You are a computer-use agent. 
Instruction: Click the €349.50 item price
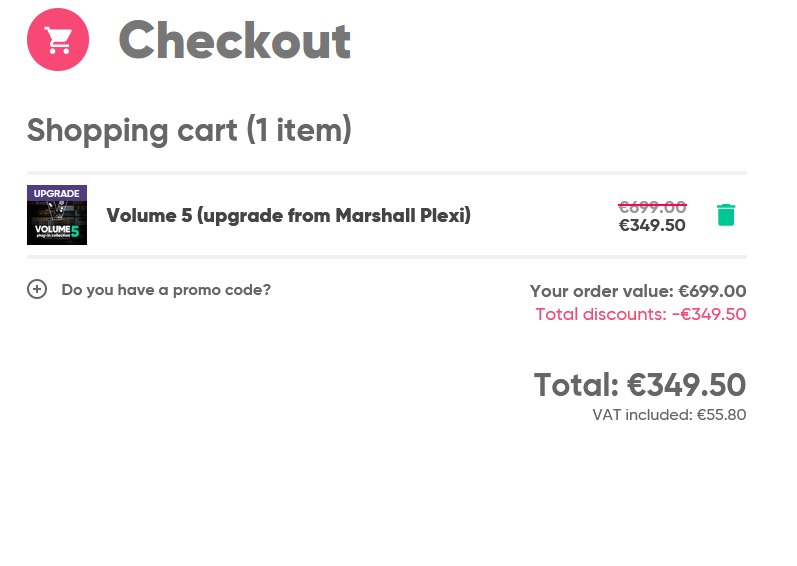point(652,225)
